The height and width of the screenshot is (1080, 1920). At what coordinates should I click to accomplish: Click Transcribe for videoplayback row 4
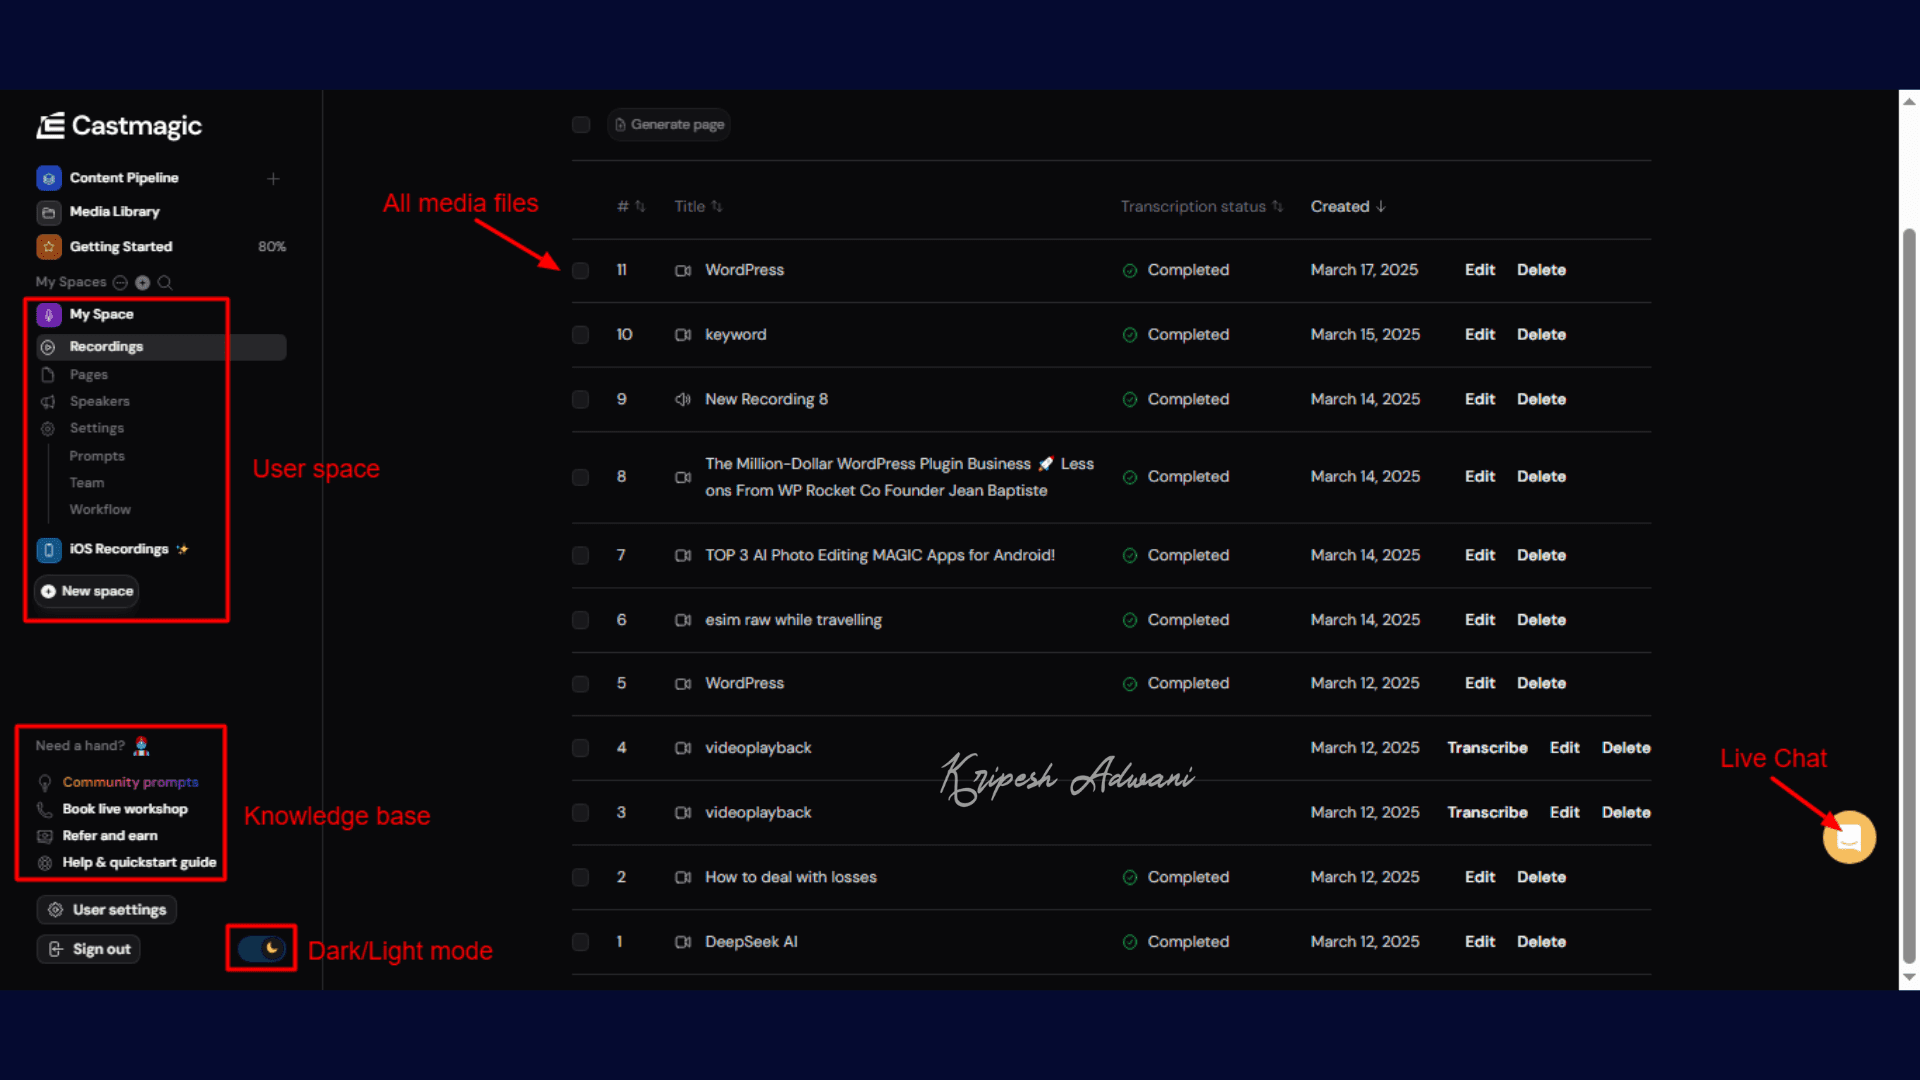coord(1487,748)
